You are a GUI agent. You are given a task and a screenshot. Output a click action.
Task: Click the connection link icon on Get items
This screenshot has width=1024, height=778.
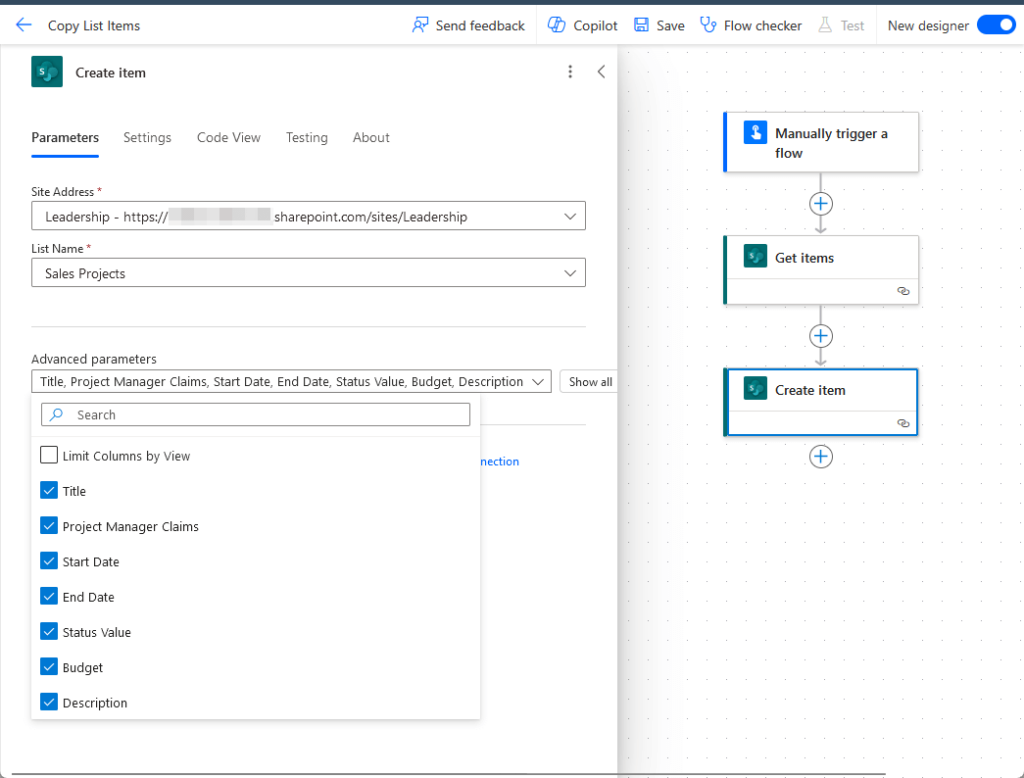[903, 291]
